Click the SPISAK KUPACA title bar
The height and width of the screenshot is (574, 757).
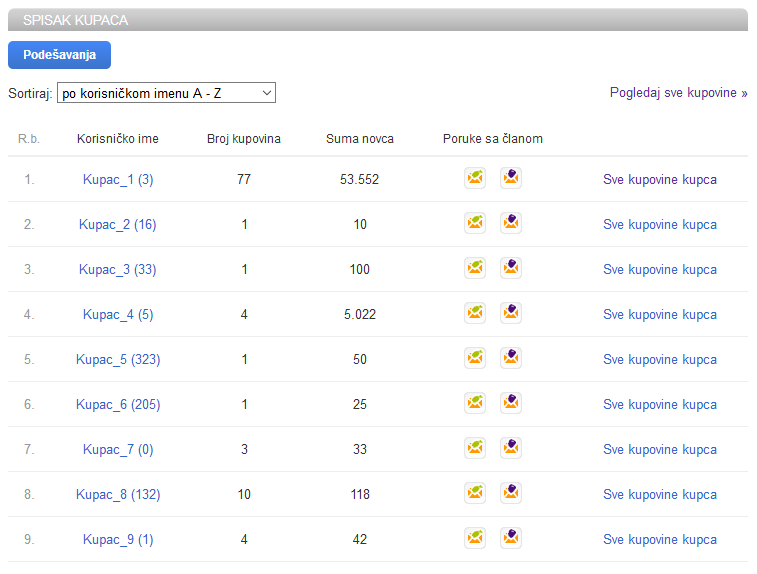(x=378, y=20)
